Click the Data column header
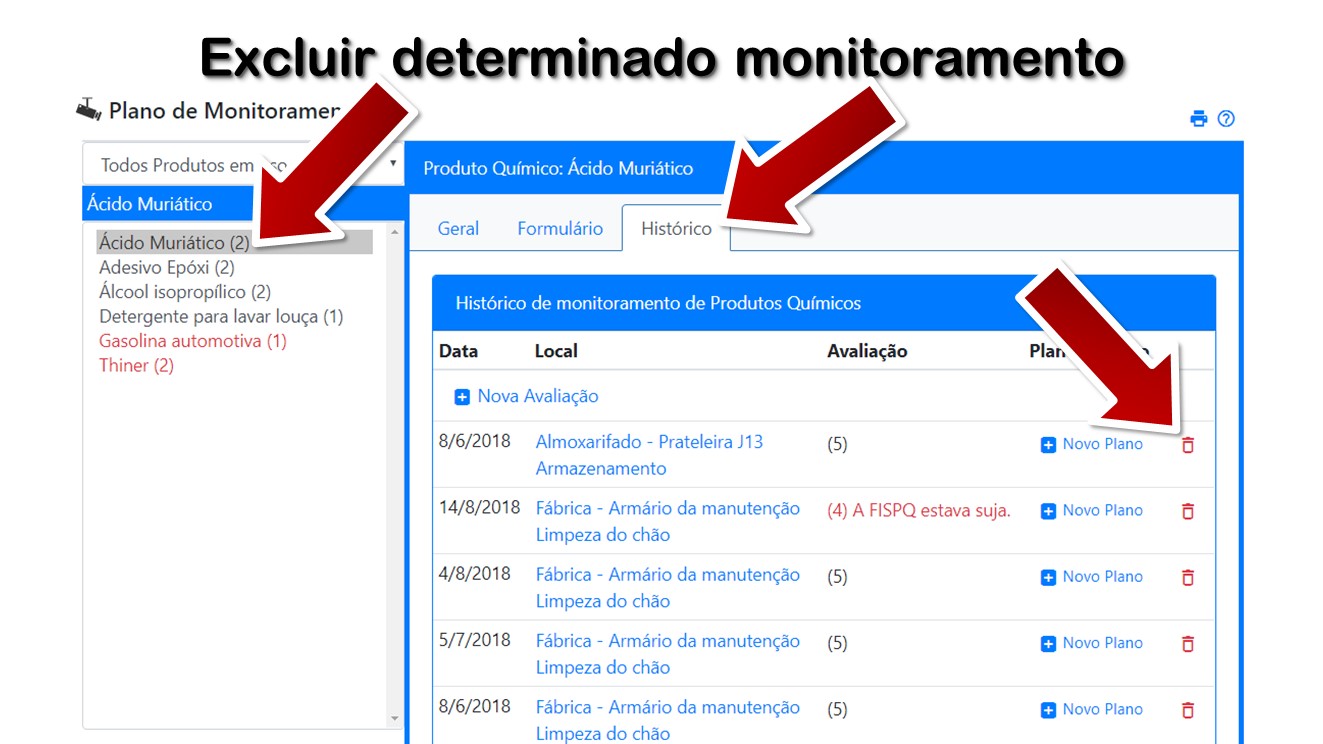Viewport: 1323px width, 744px height. [458, 351]
